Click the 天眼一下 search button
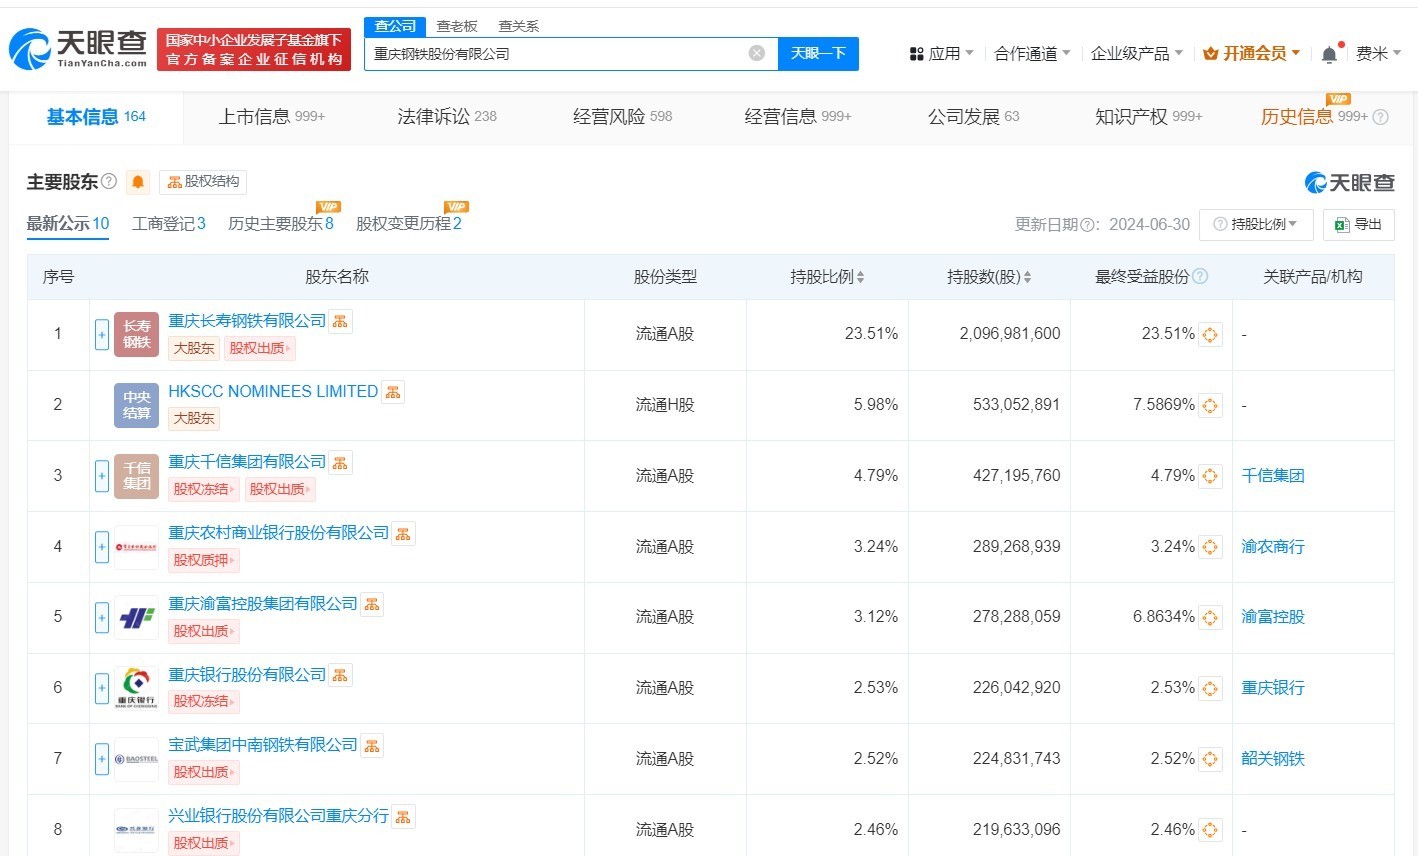 [x=818, y=53]
